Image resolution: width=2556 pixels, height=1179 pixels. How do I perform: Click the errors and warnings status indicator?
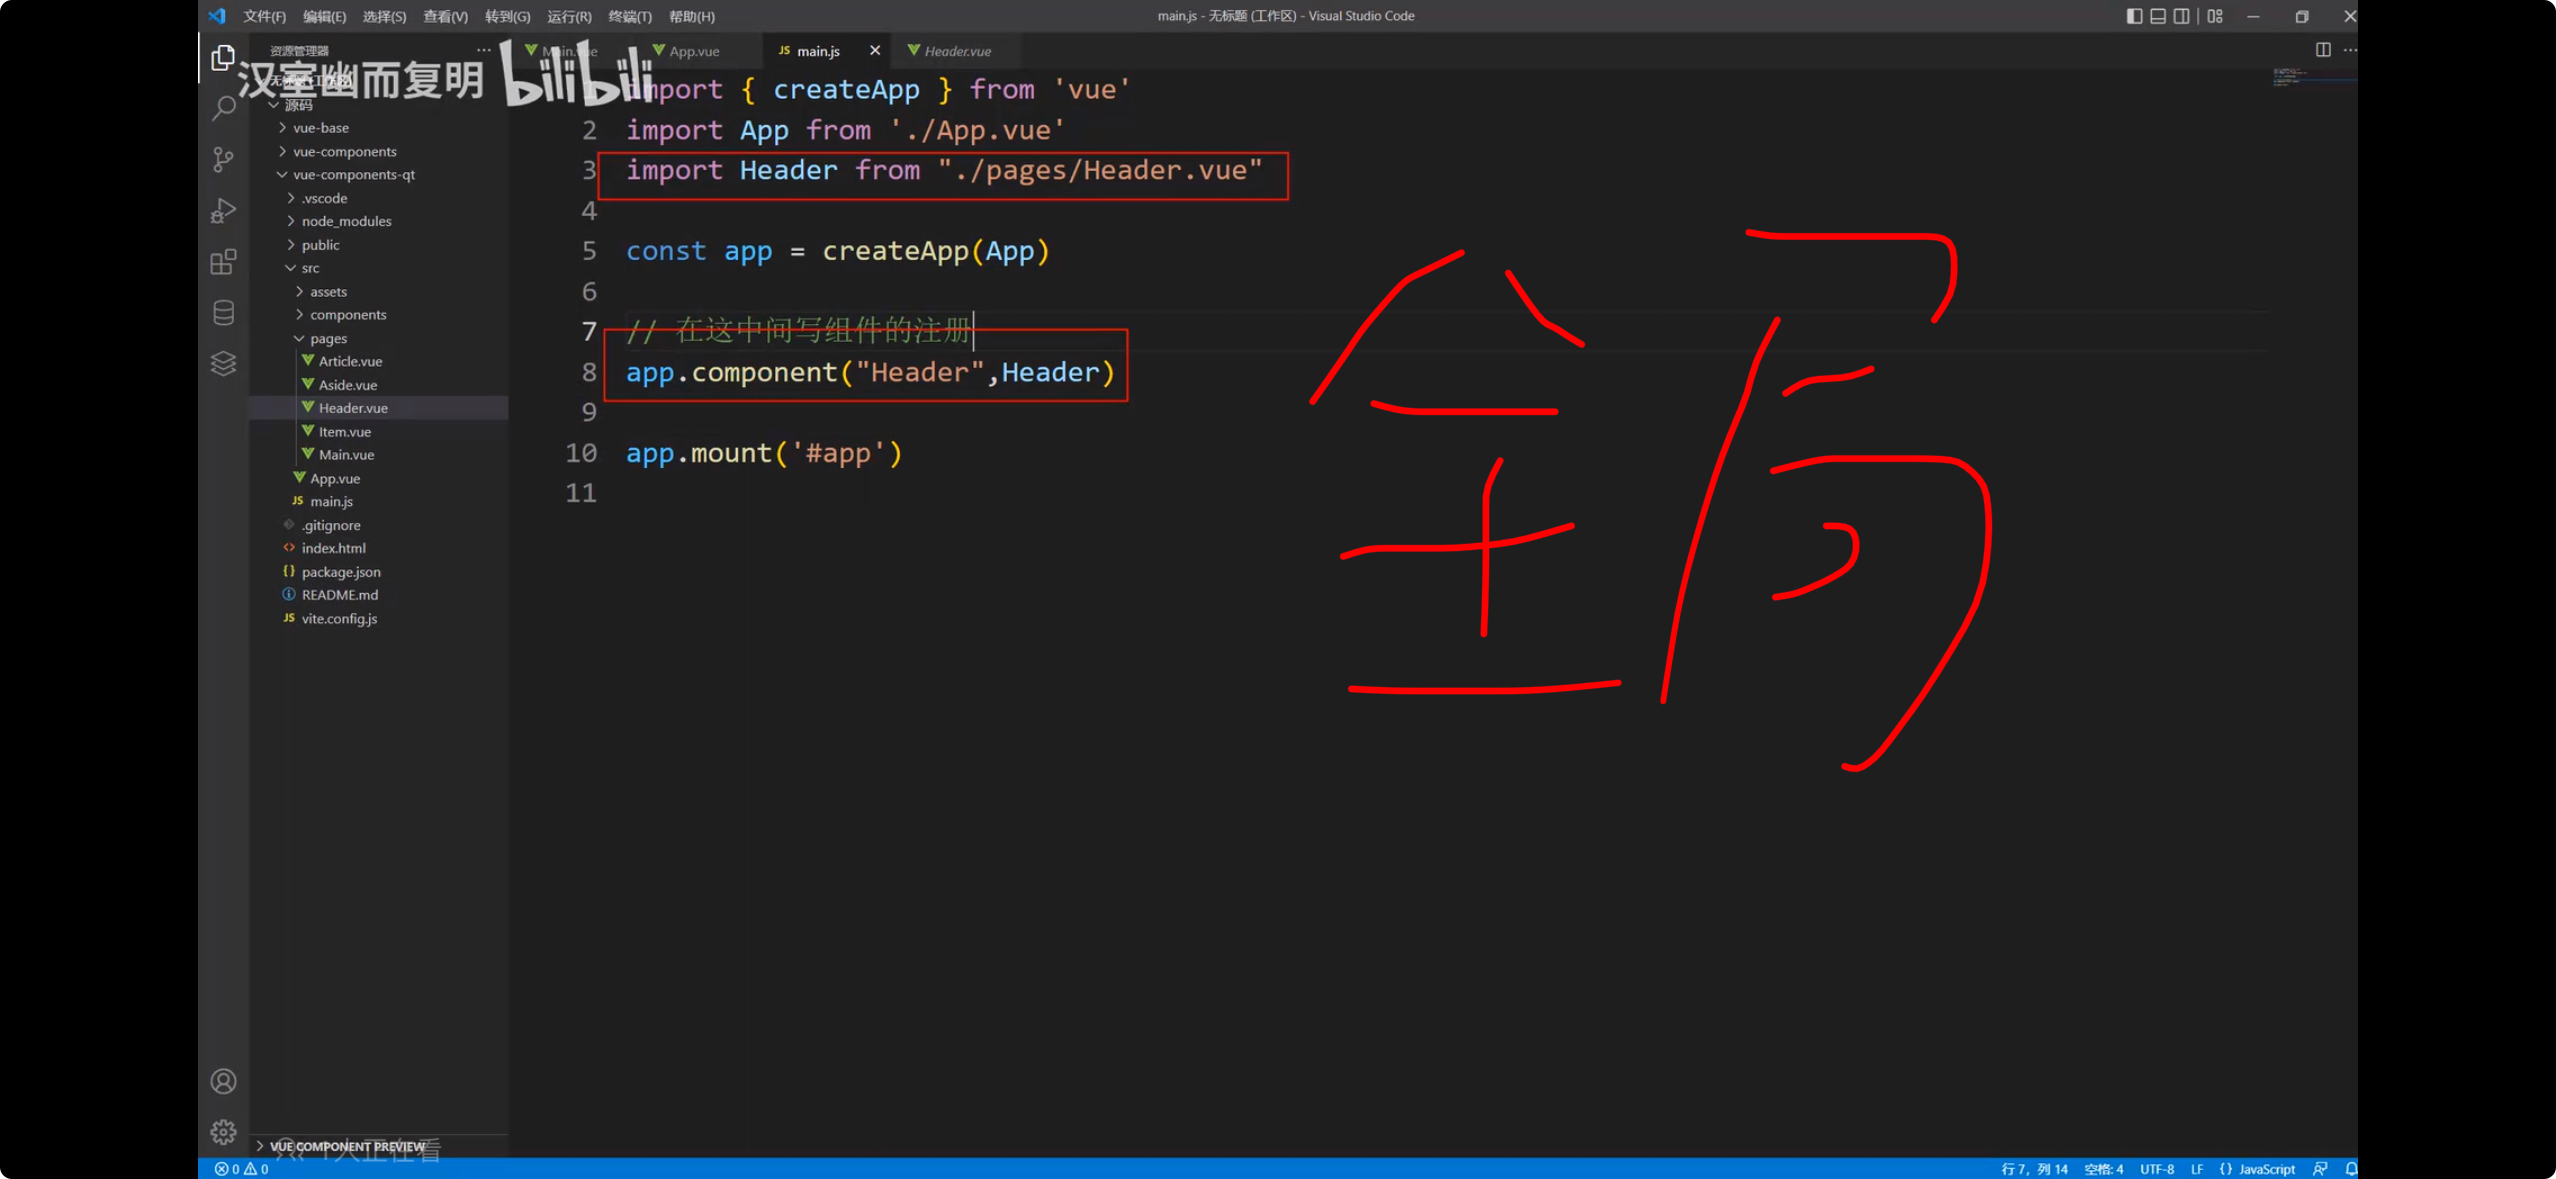pos(241,1169)
